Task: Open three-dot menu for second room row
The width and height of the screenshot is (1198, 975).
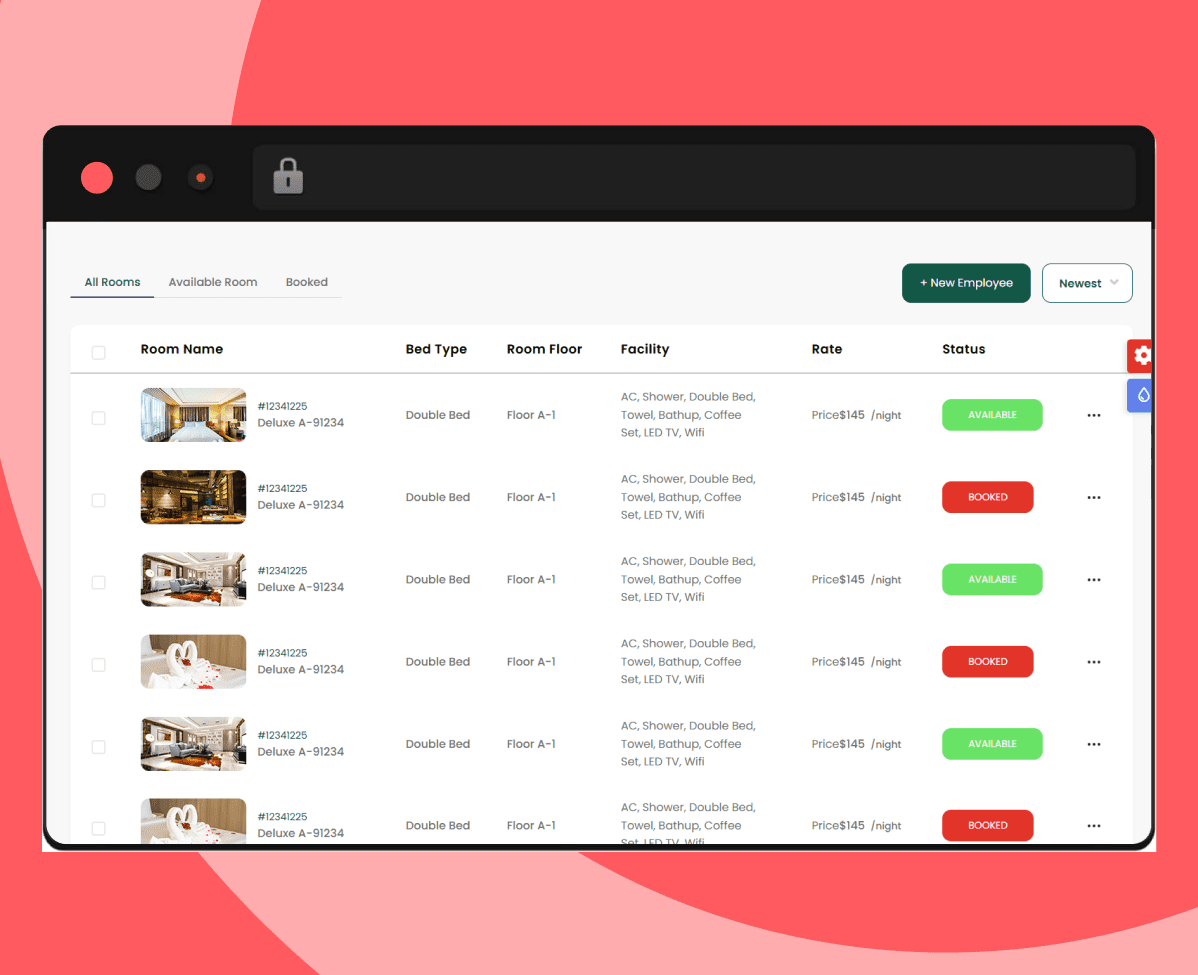Action: (1093, 497)
